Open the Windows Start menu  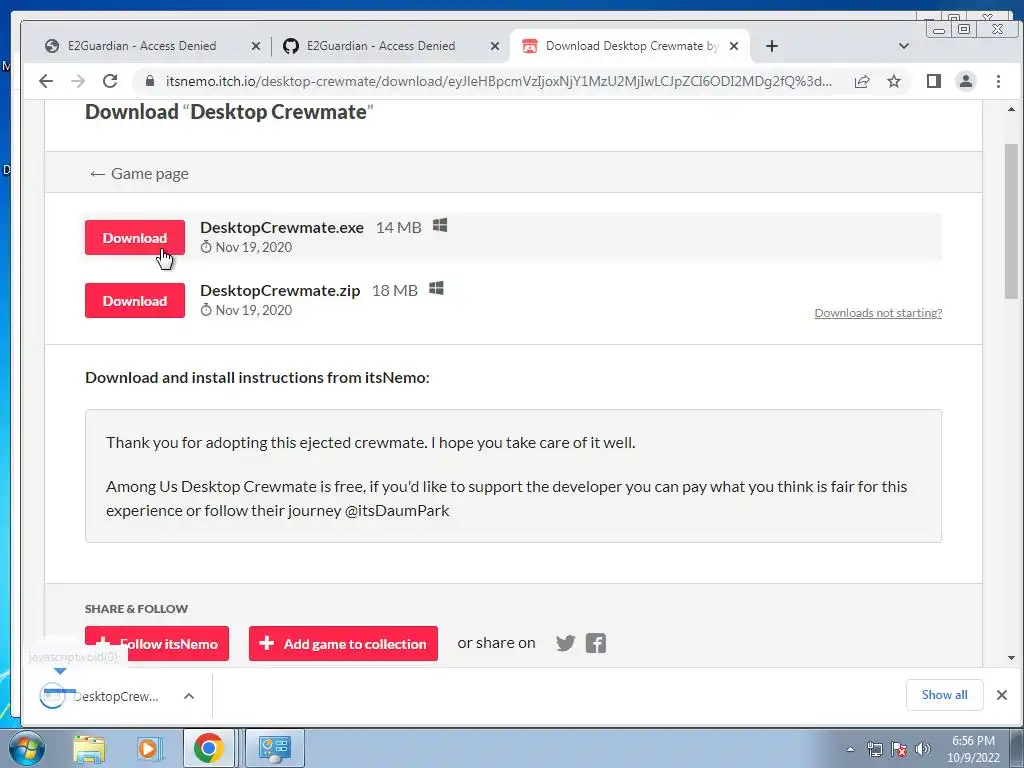tap(27, 748)
